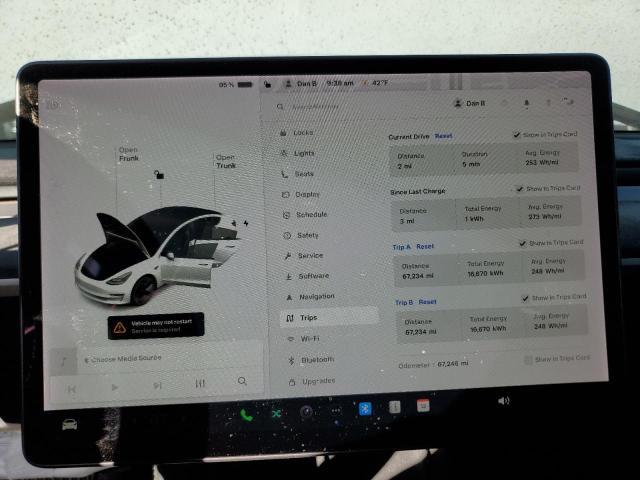Open the Navigation settings menu
The image size is (640, 480).
click(311, 297)
